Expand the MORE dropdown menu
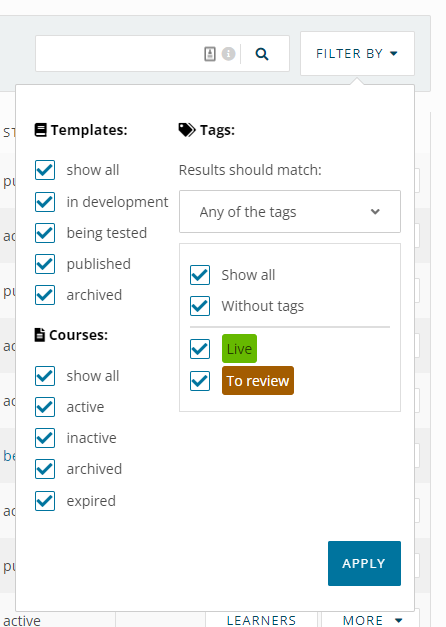Image resolution: width=446 pixels, height=627 pixels. (372, 620)
